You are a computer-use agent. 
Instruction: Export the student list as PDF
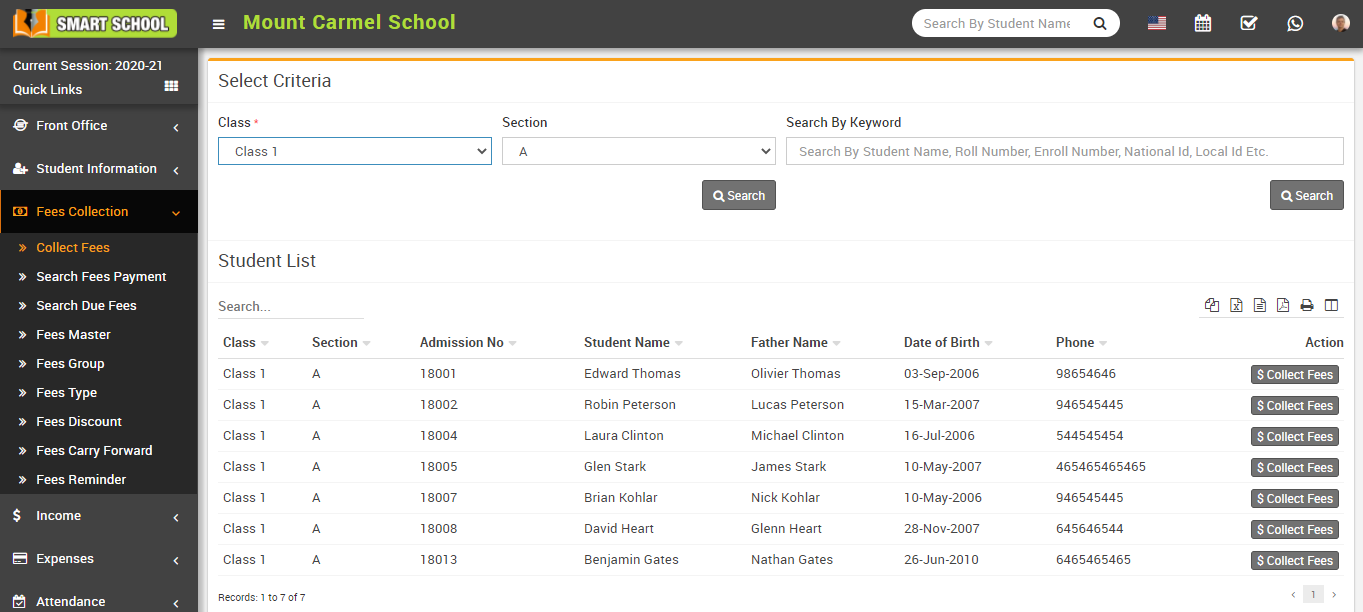pos(1283,305)
